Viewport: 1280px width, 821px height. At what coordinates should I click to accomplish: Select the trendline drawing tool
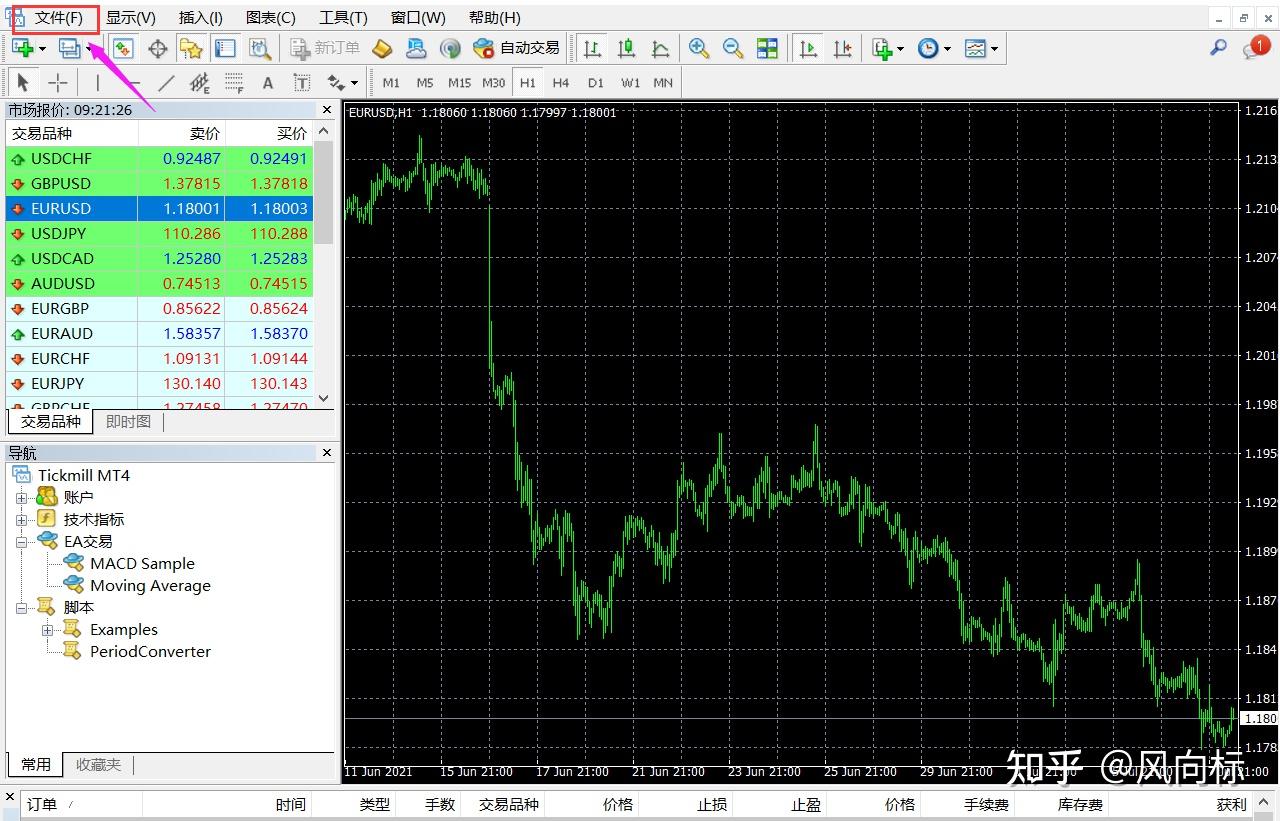coord(166,83)
